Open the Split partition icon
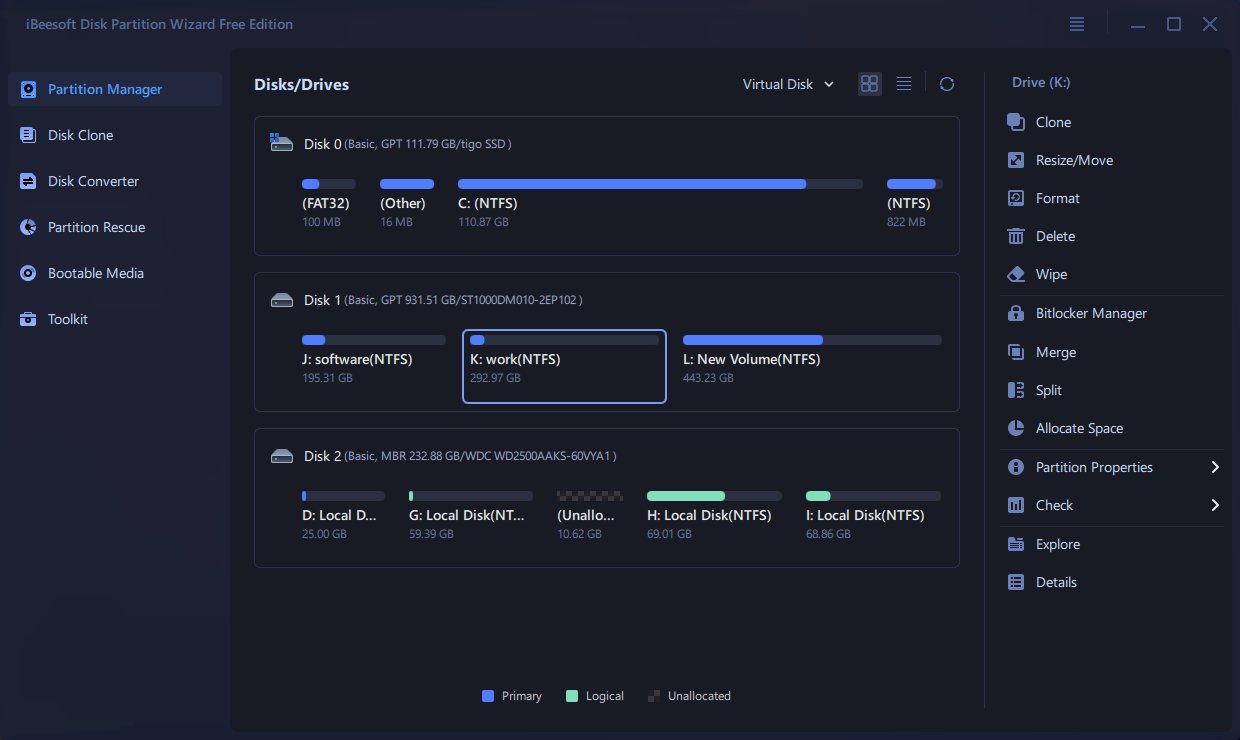The height and width of the screenshot is (740, 1240). [1015, 390]
